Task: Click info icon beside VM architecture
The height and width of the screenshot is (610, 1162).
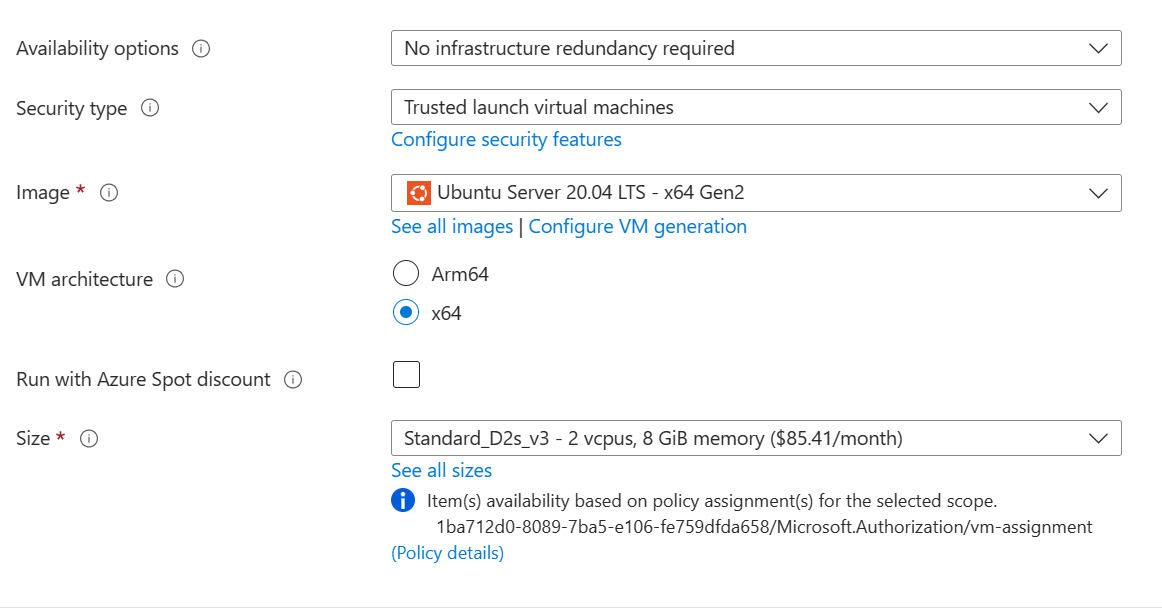Action: coord(175,279)
